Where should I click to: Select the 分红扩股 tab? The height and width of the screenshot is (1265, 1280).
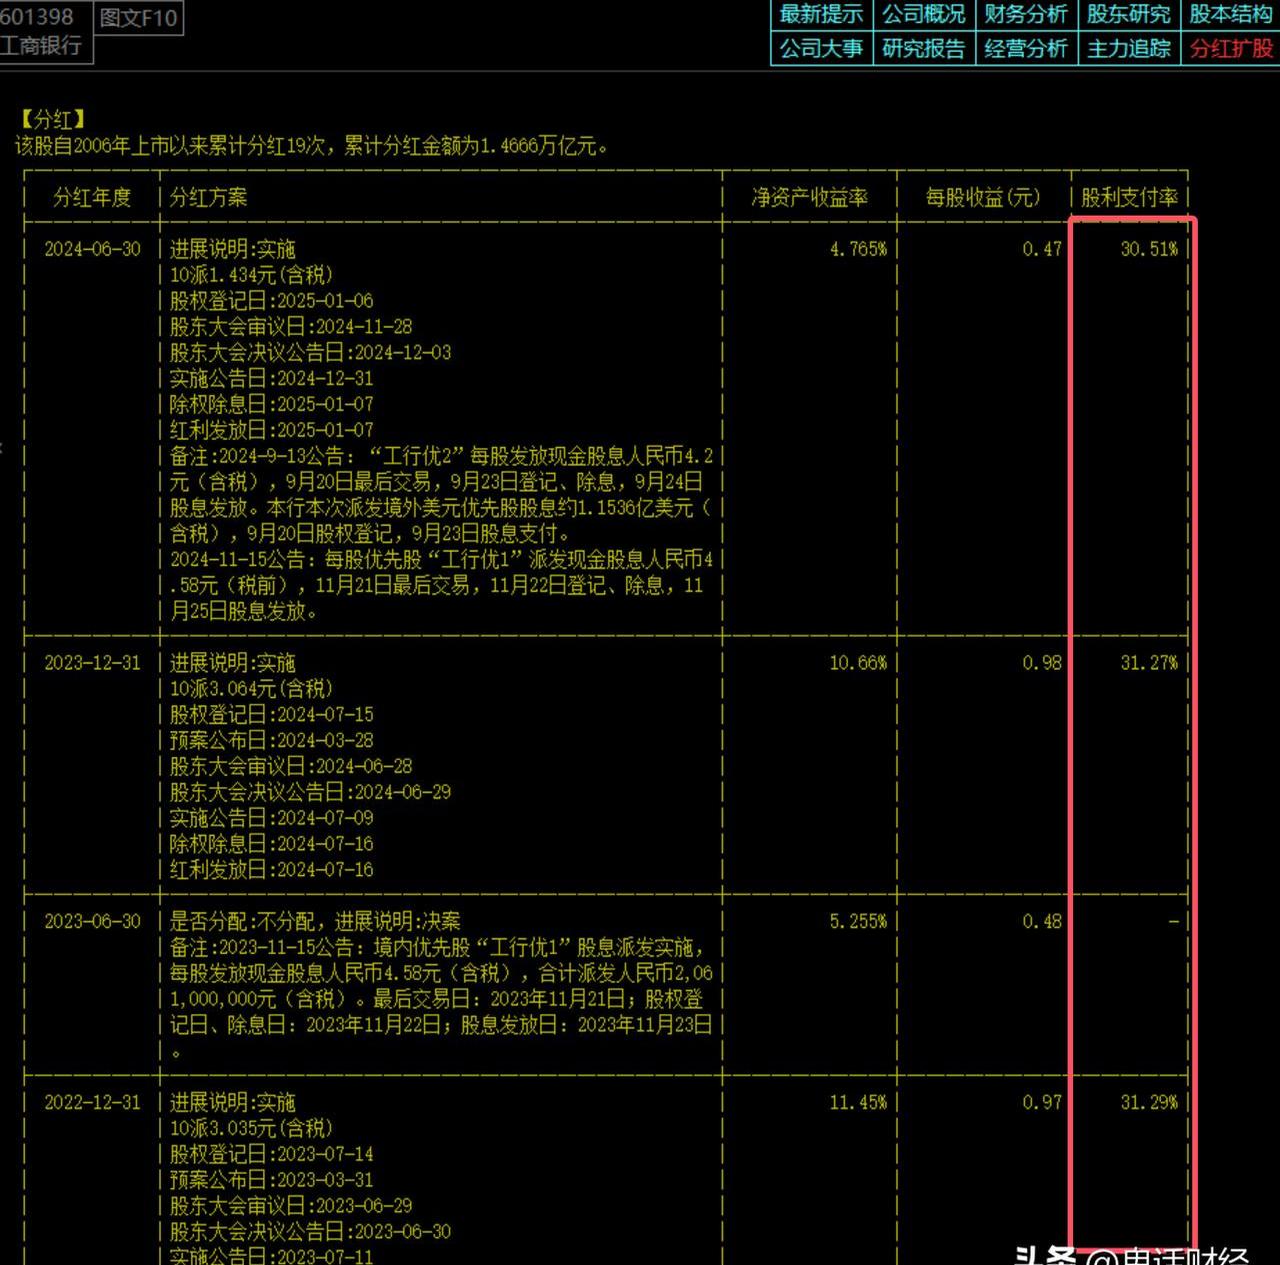(x=1230, y=48)
